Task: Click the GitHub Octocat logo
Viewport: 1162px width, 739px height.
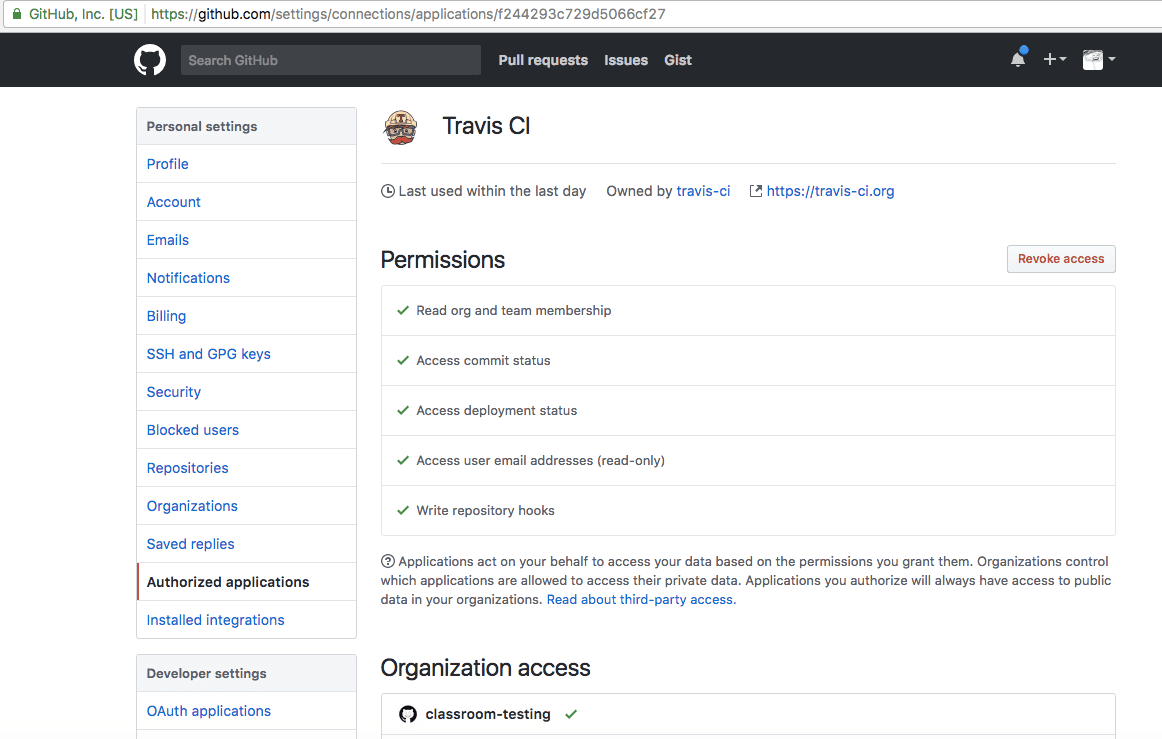Action: [x=150, y=60]
